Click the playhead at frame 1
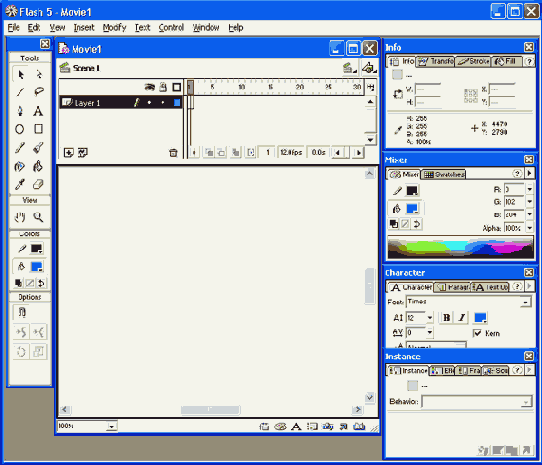 190,87
